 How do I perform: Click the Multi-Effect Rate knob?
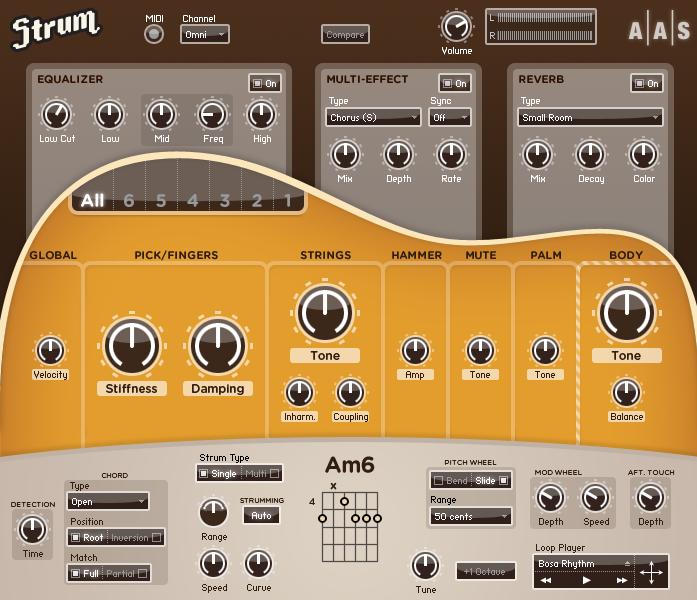[x=451, y=155]
